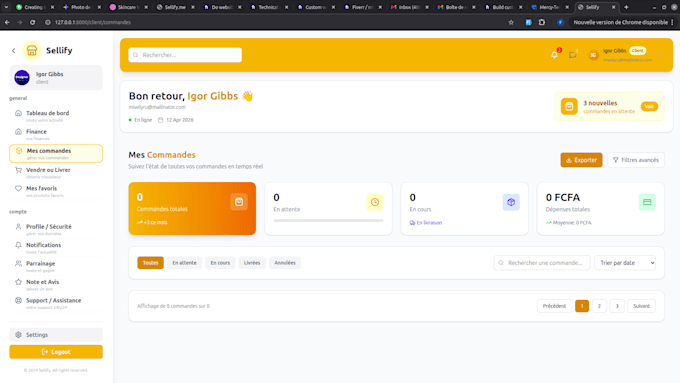Viewport: 680px width, 383px height.
Task: Click the Rechercher search field in header
Action: 185,55
